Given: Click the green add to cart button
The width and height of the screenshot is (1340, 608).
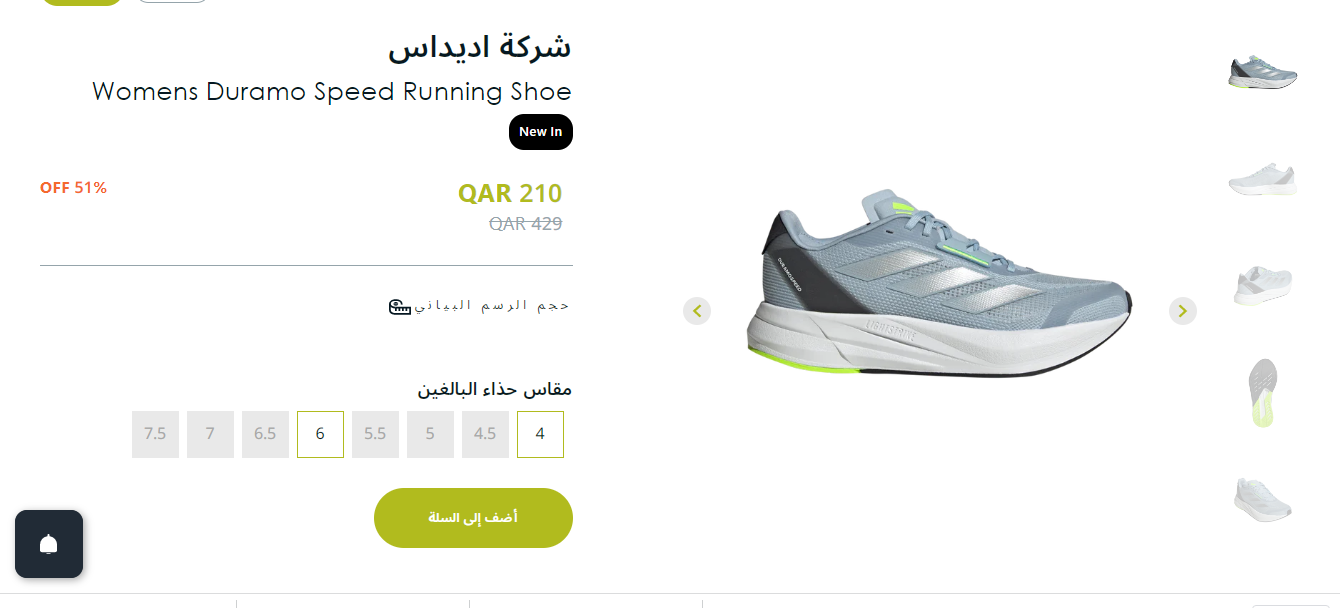Looking at the screenshot, I should point(473,518).
